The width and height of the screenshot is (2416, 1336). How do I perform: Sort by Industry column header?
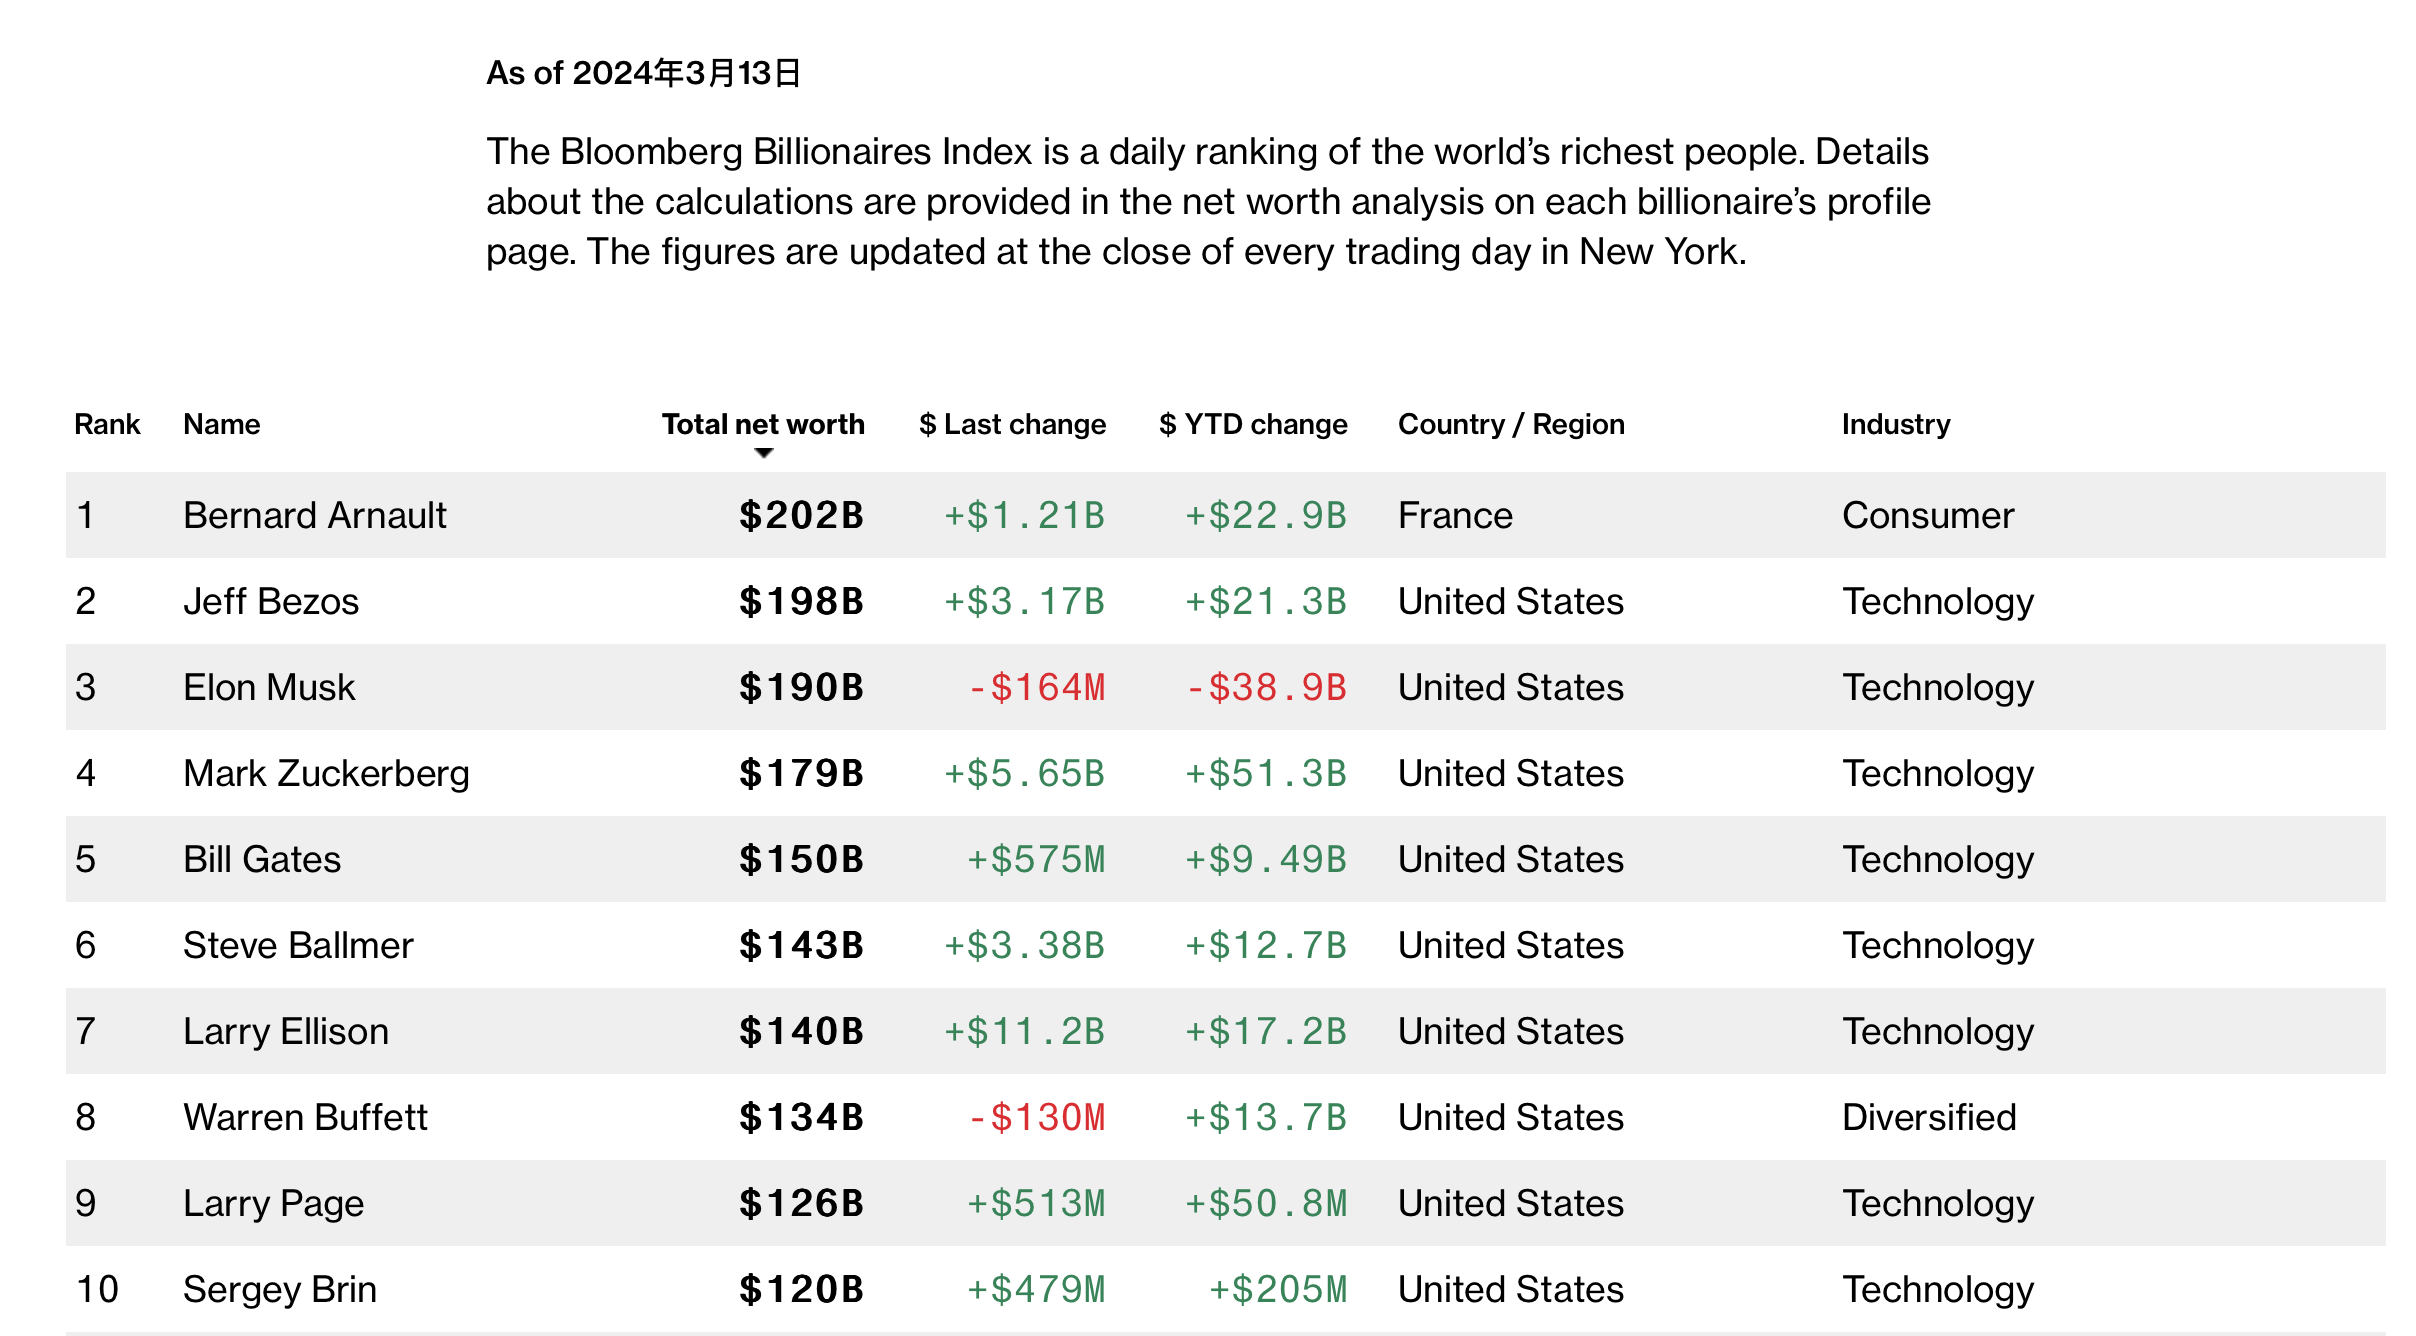(x=1896, y=424)
